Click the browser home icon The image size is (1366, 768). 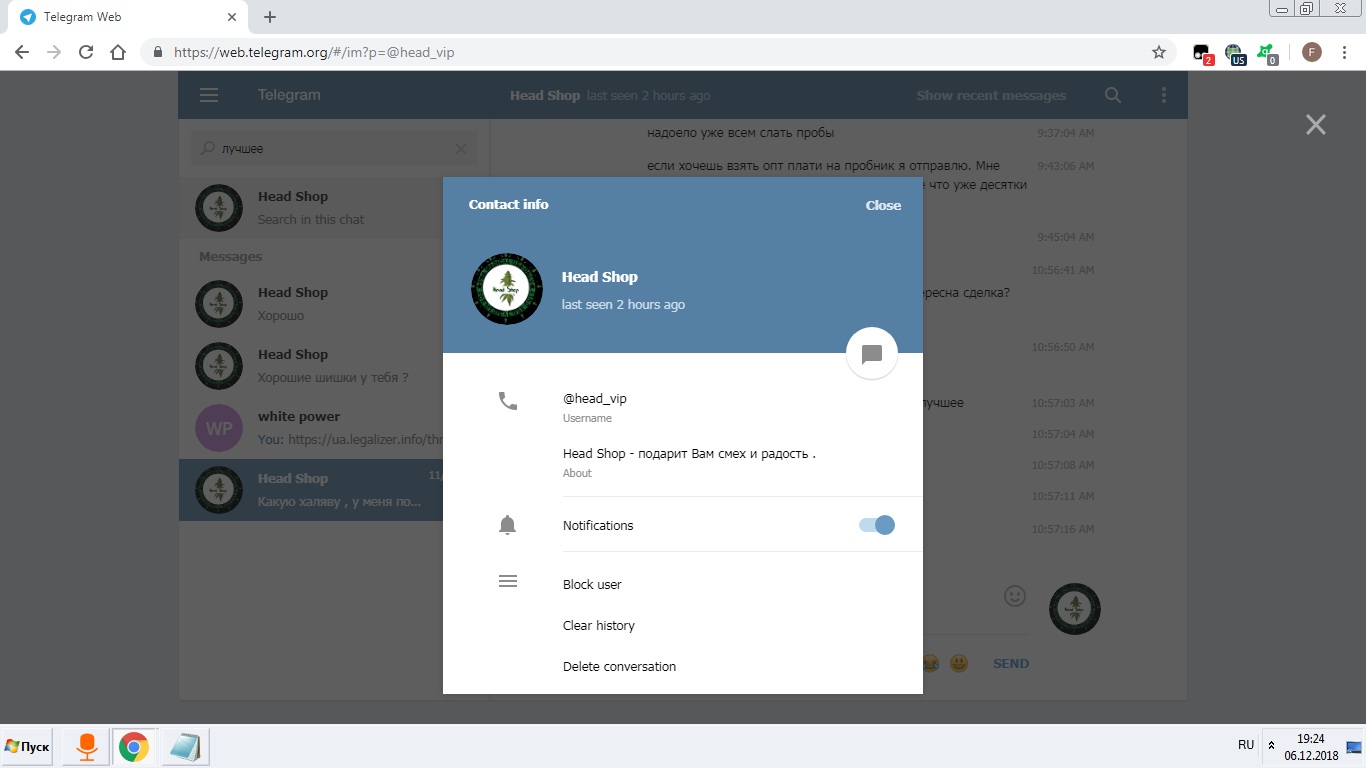point(118,52)
